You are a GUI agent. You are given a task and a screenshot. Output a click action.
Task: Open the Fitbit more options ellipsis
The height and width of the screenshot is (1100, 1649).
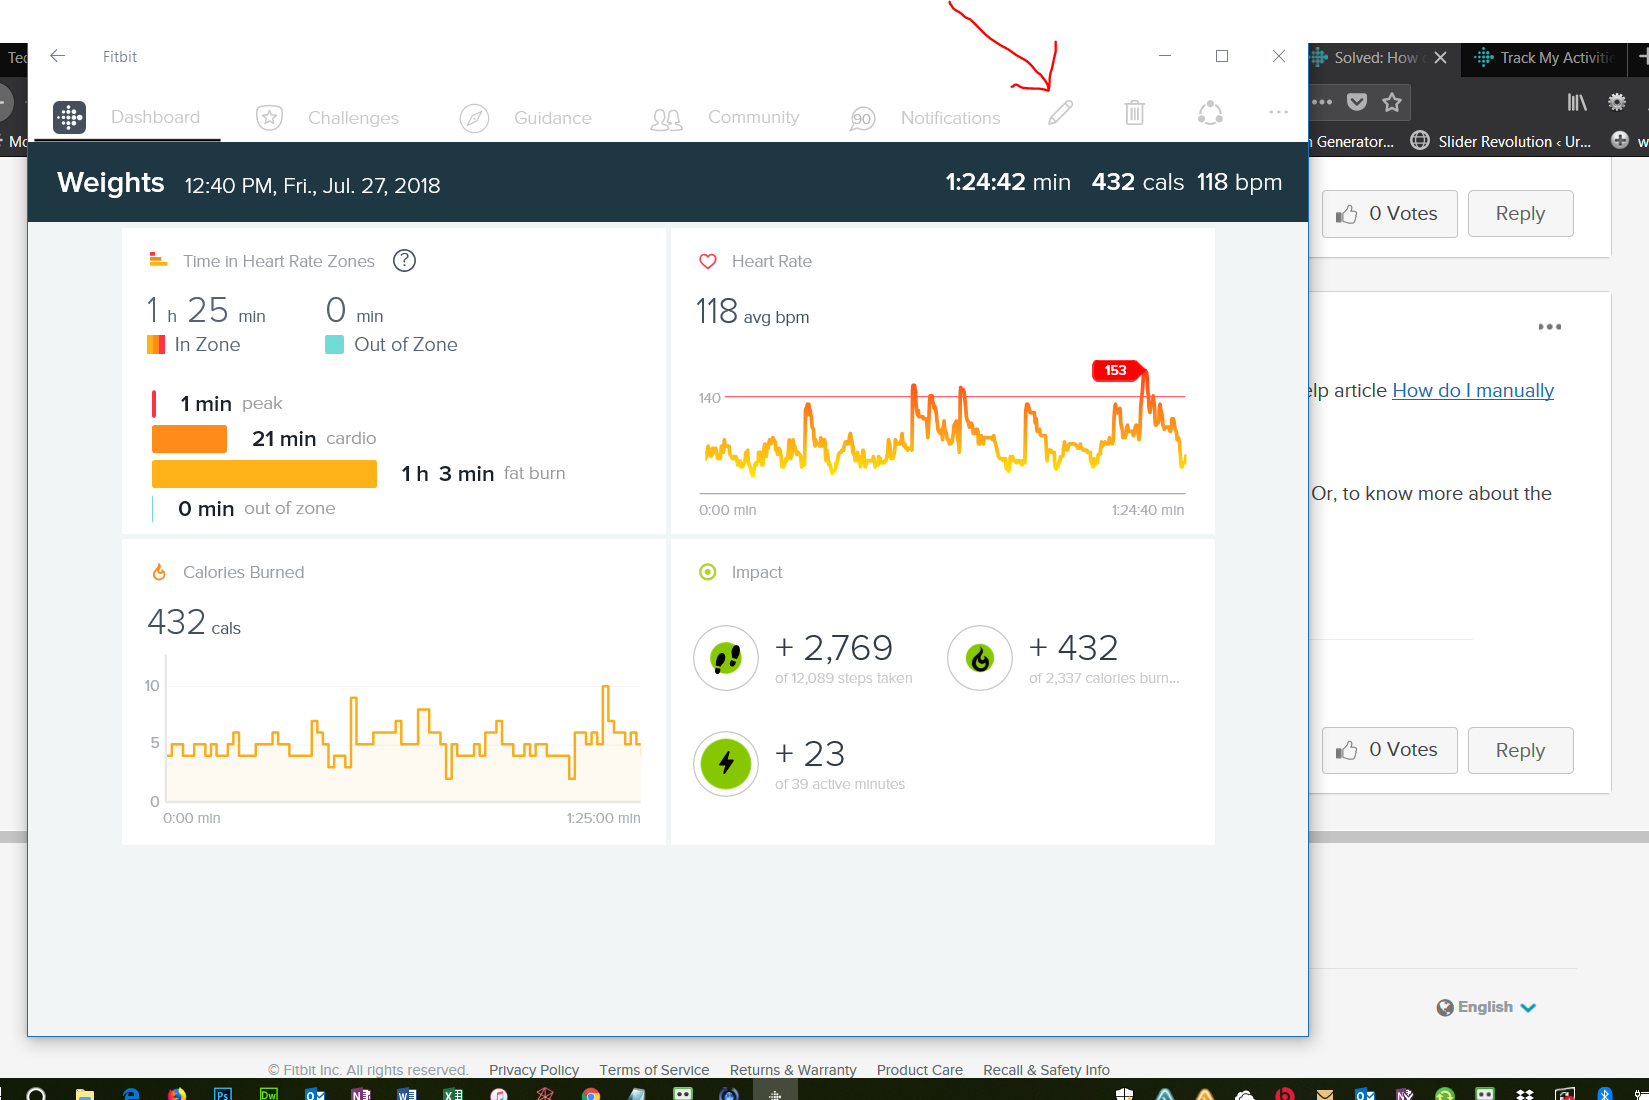[x=1278, y=112]
